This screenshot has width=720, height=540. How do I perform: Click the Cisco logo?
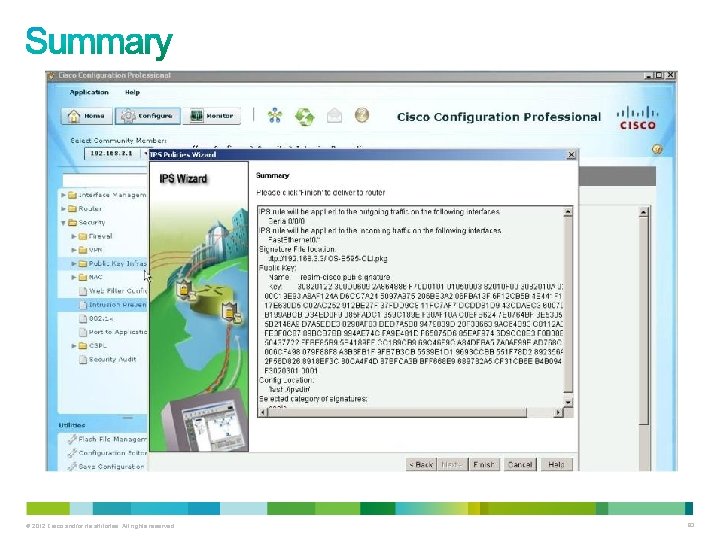click(x=637, y=118)
